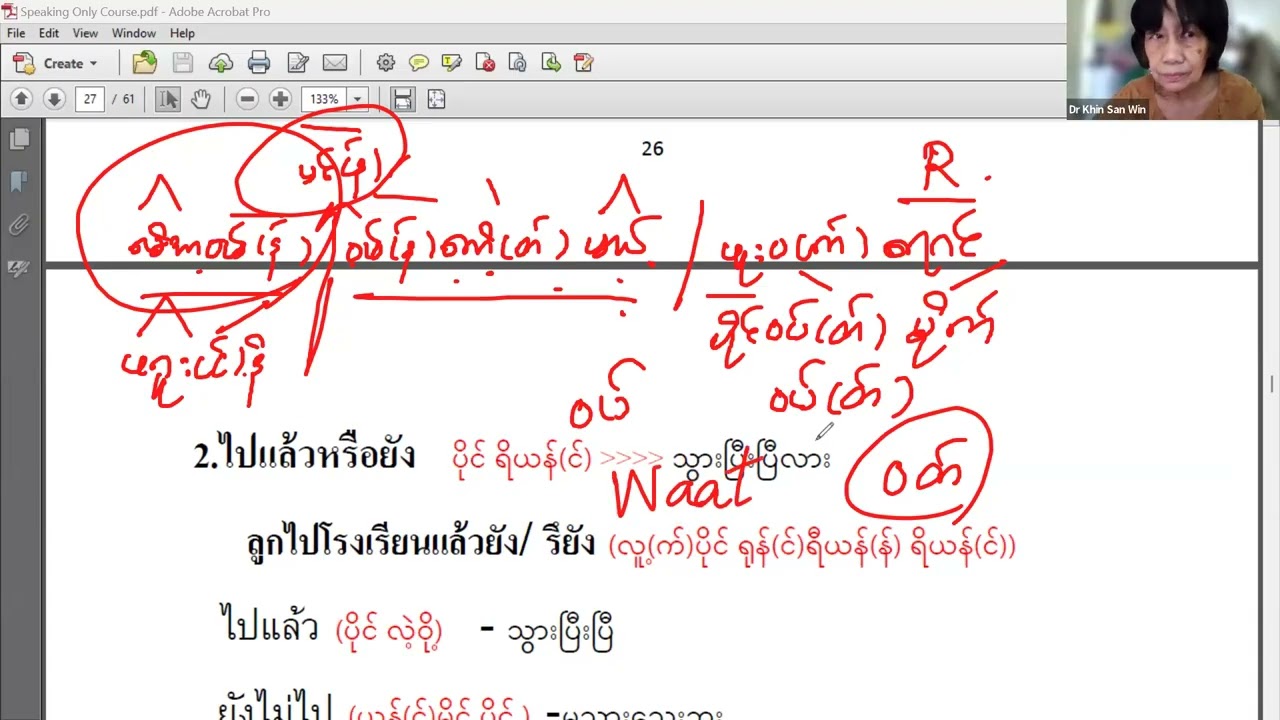1280x720 pixels.
Task: Click the sign document pen icon
Action: (x=584, y=63)
